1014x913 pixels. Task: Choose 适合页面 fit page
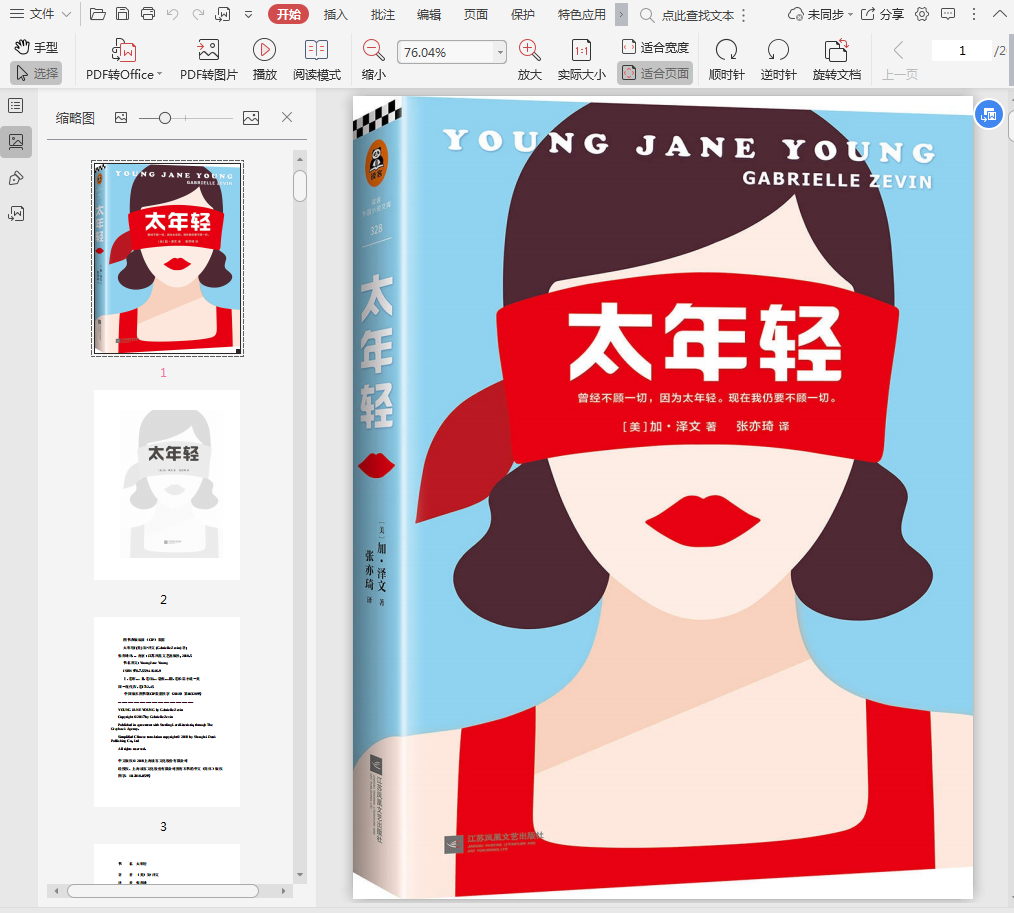[x=655, y=73]
